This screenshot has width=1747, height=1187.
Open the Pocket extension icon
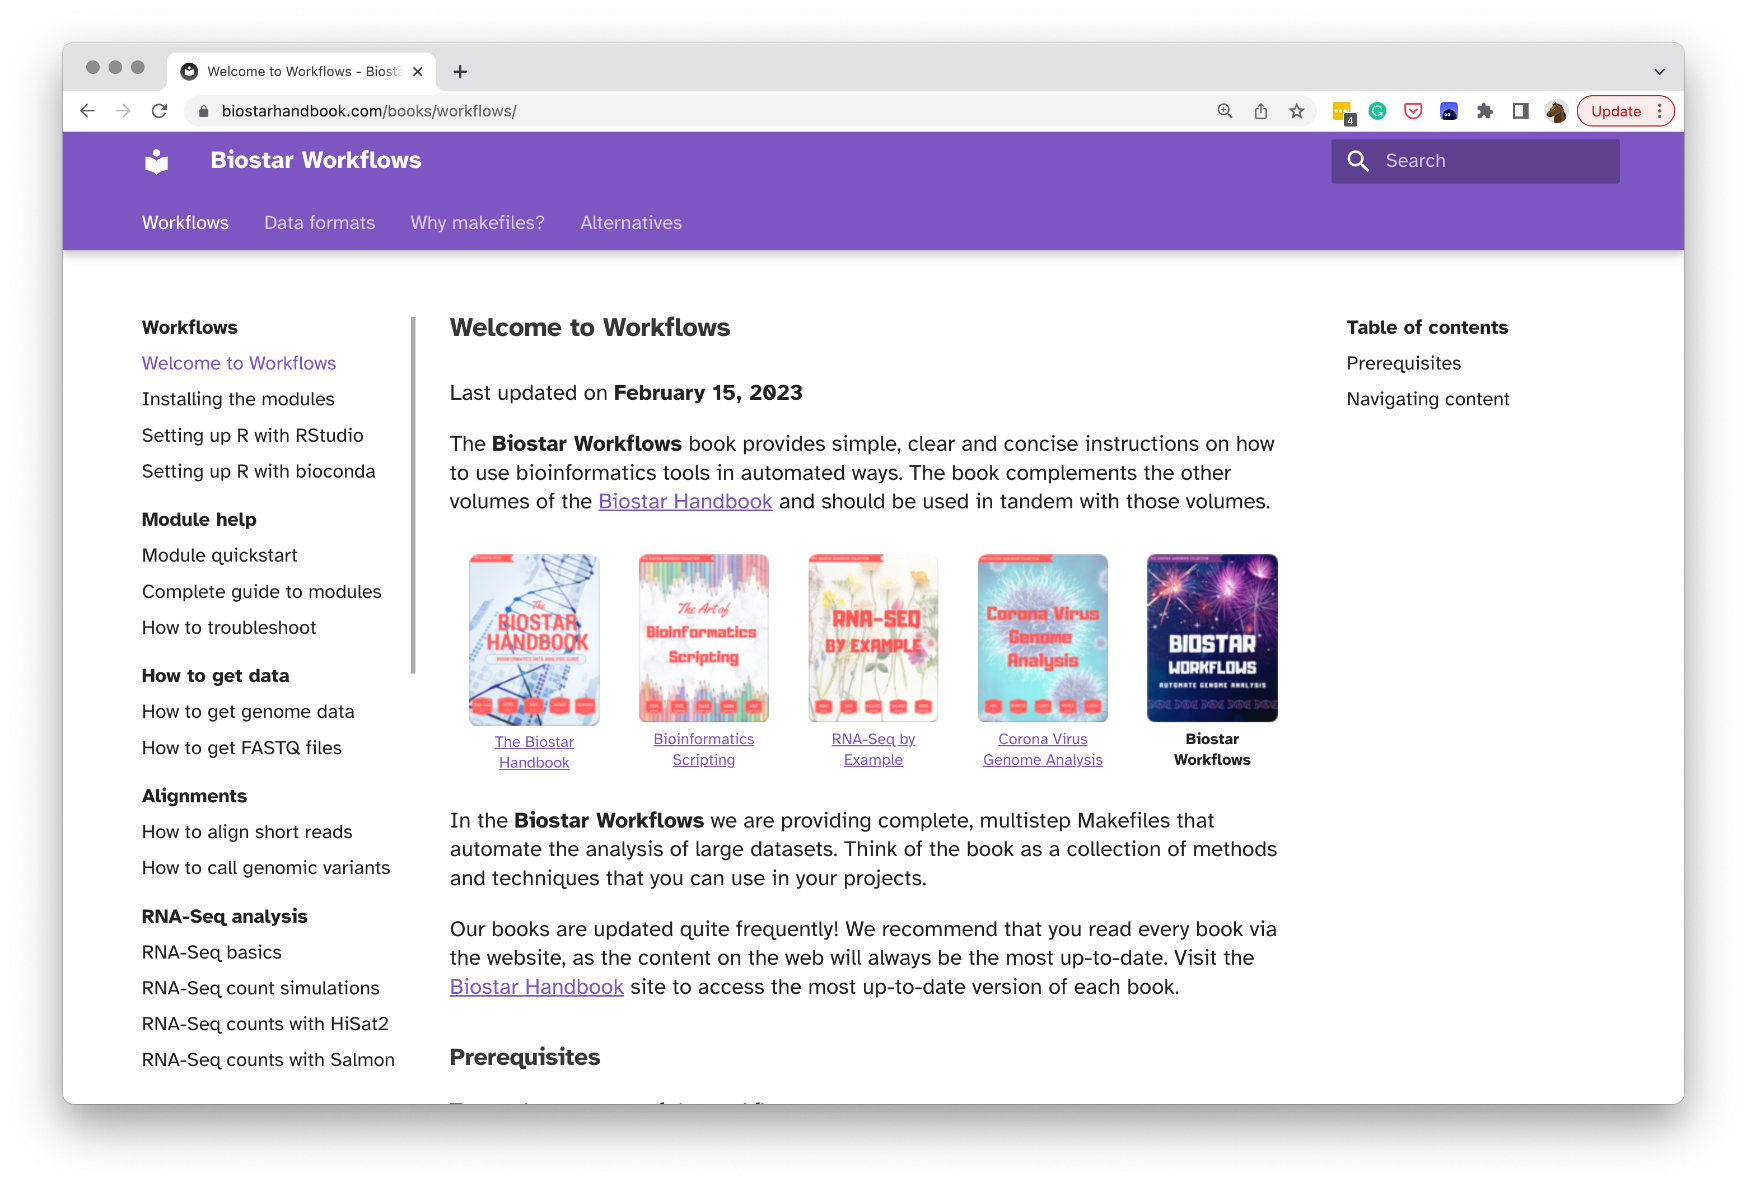(x=1413, y=111)
